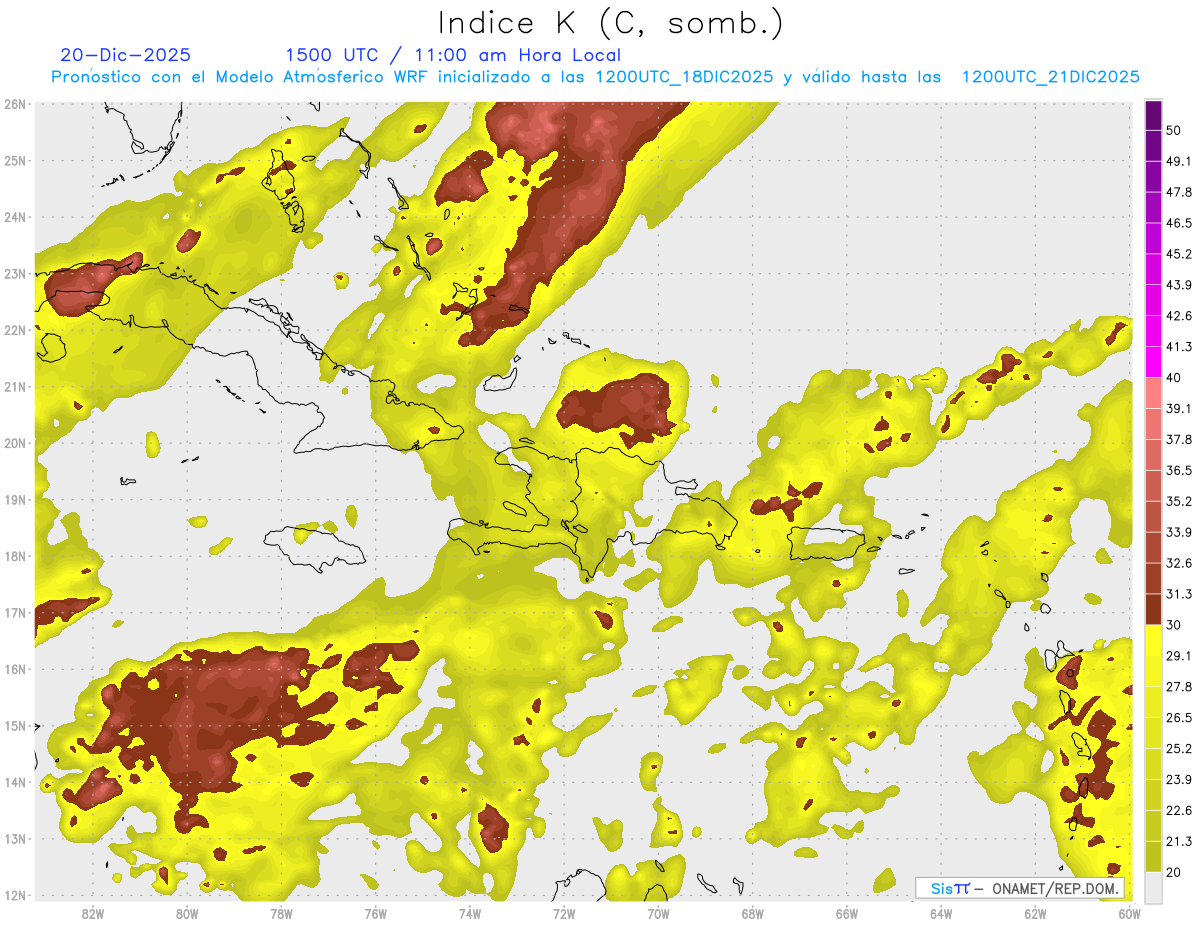Viewport: 1200px width, 927px height.
Task: Click the "31.3" colorbar label
Action: tap(1178, 594)
